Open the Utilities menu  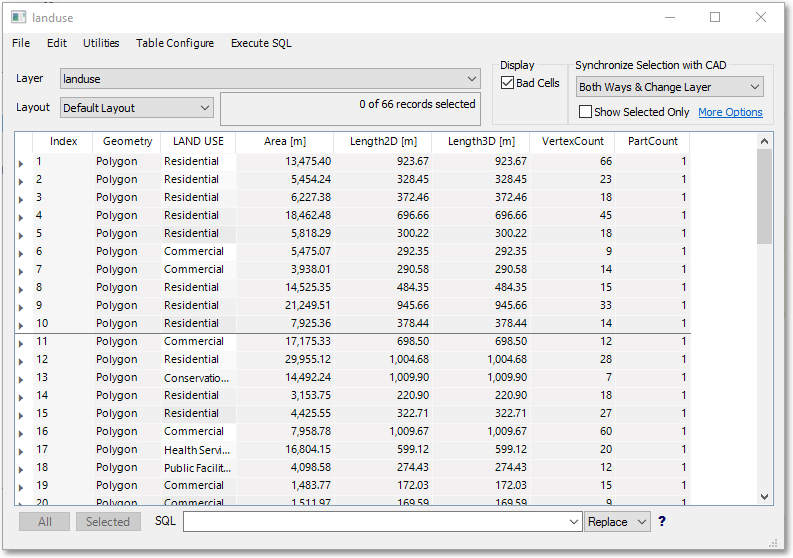click(101, 43)
